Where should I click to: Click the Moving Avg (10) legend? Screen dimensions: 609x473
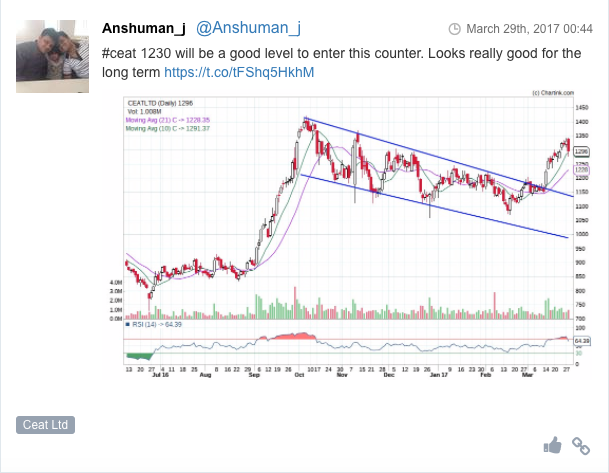167,129
